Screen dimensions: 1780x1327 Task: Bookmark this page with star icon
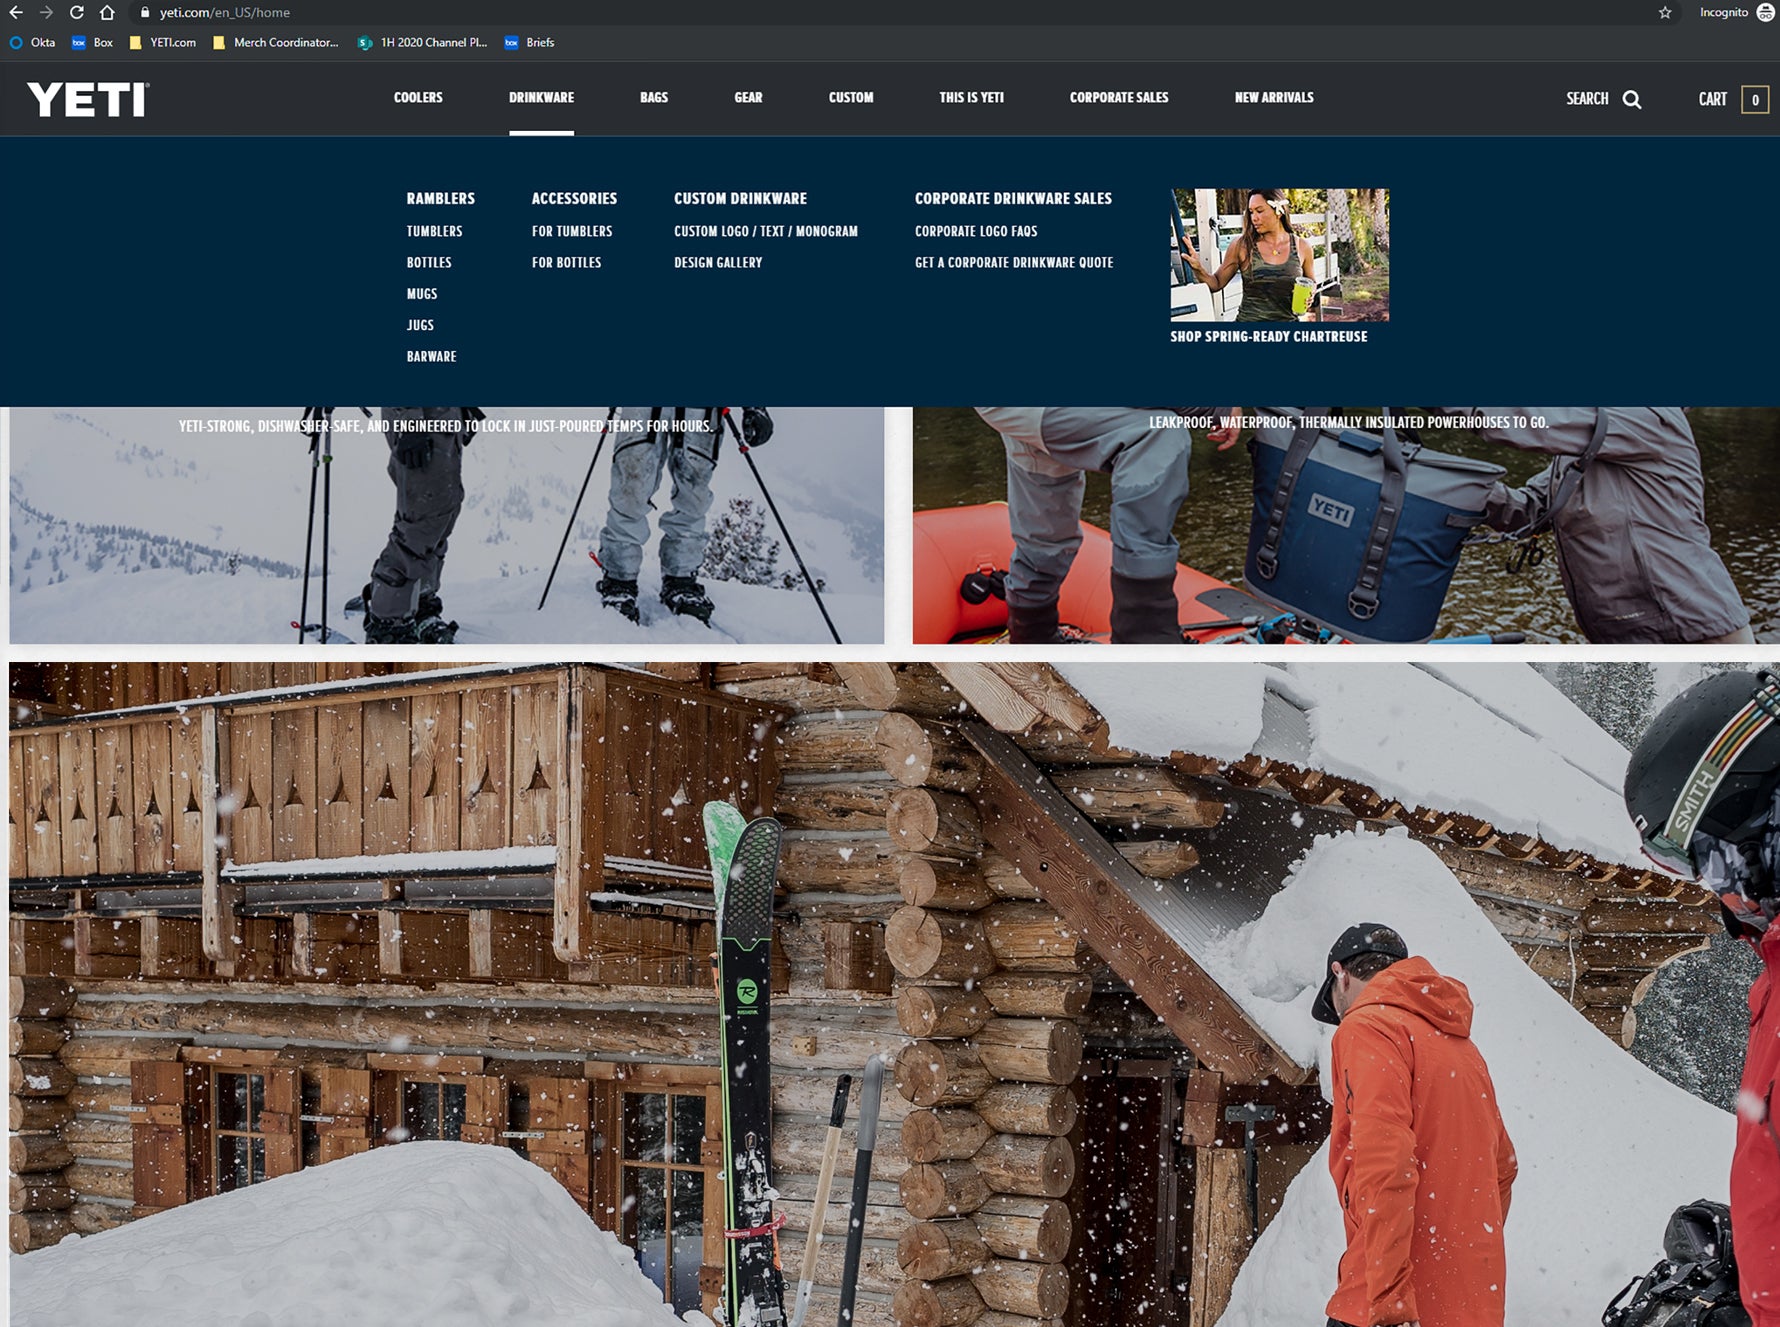pos(1665,13)
